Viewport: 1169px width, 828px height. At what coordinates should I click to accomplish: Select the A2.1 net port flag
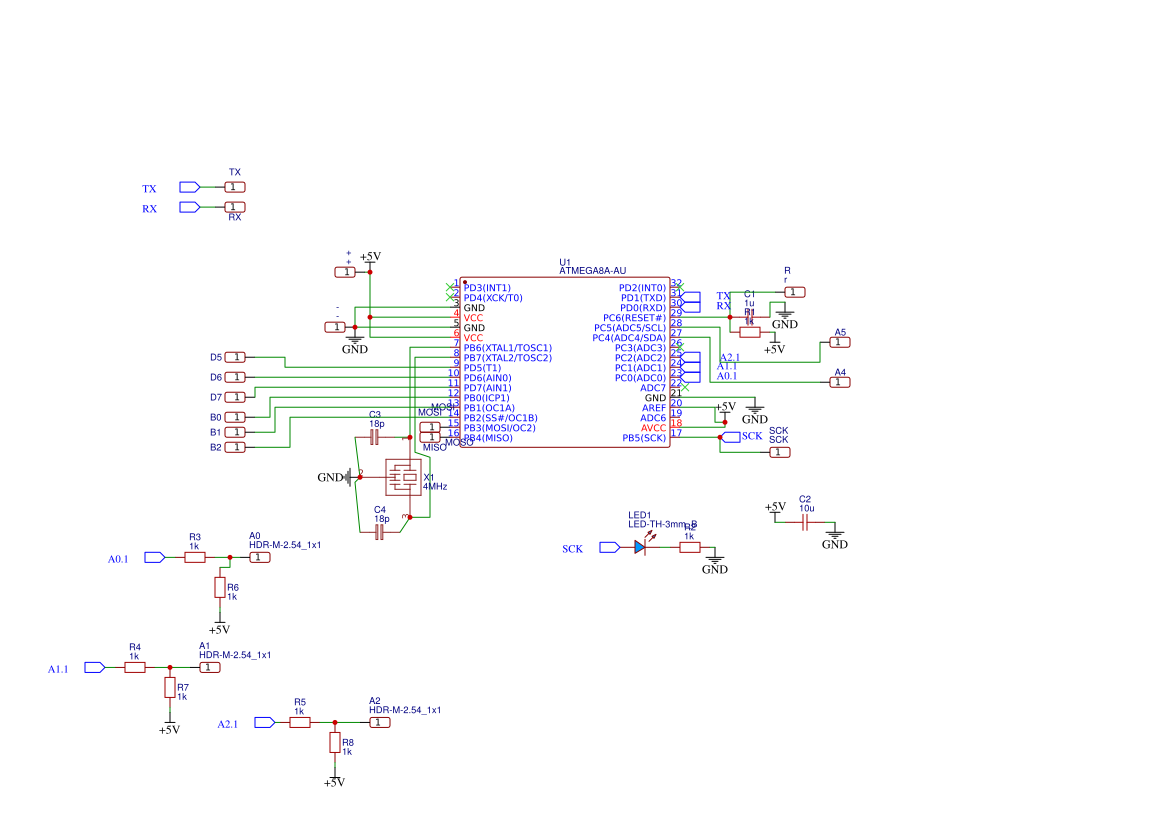coord(265,722)
